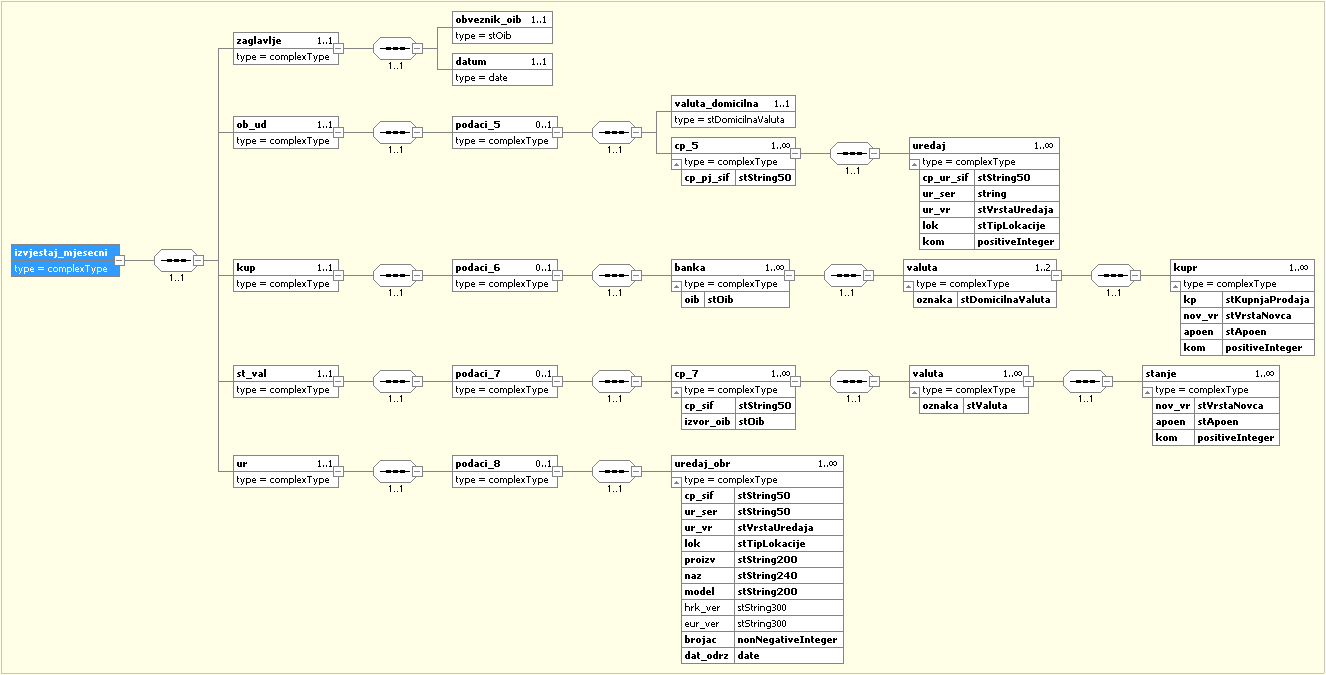Image resolution: width=1326 pixels, height=675 pixels.
Task: Collapse the izvjestaj_mjesecni root node
Action: click(x=119, y=261)
